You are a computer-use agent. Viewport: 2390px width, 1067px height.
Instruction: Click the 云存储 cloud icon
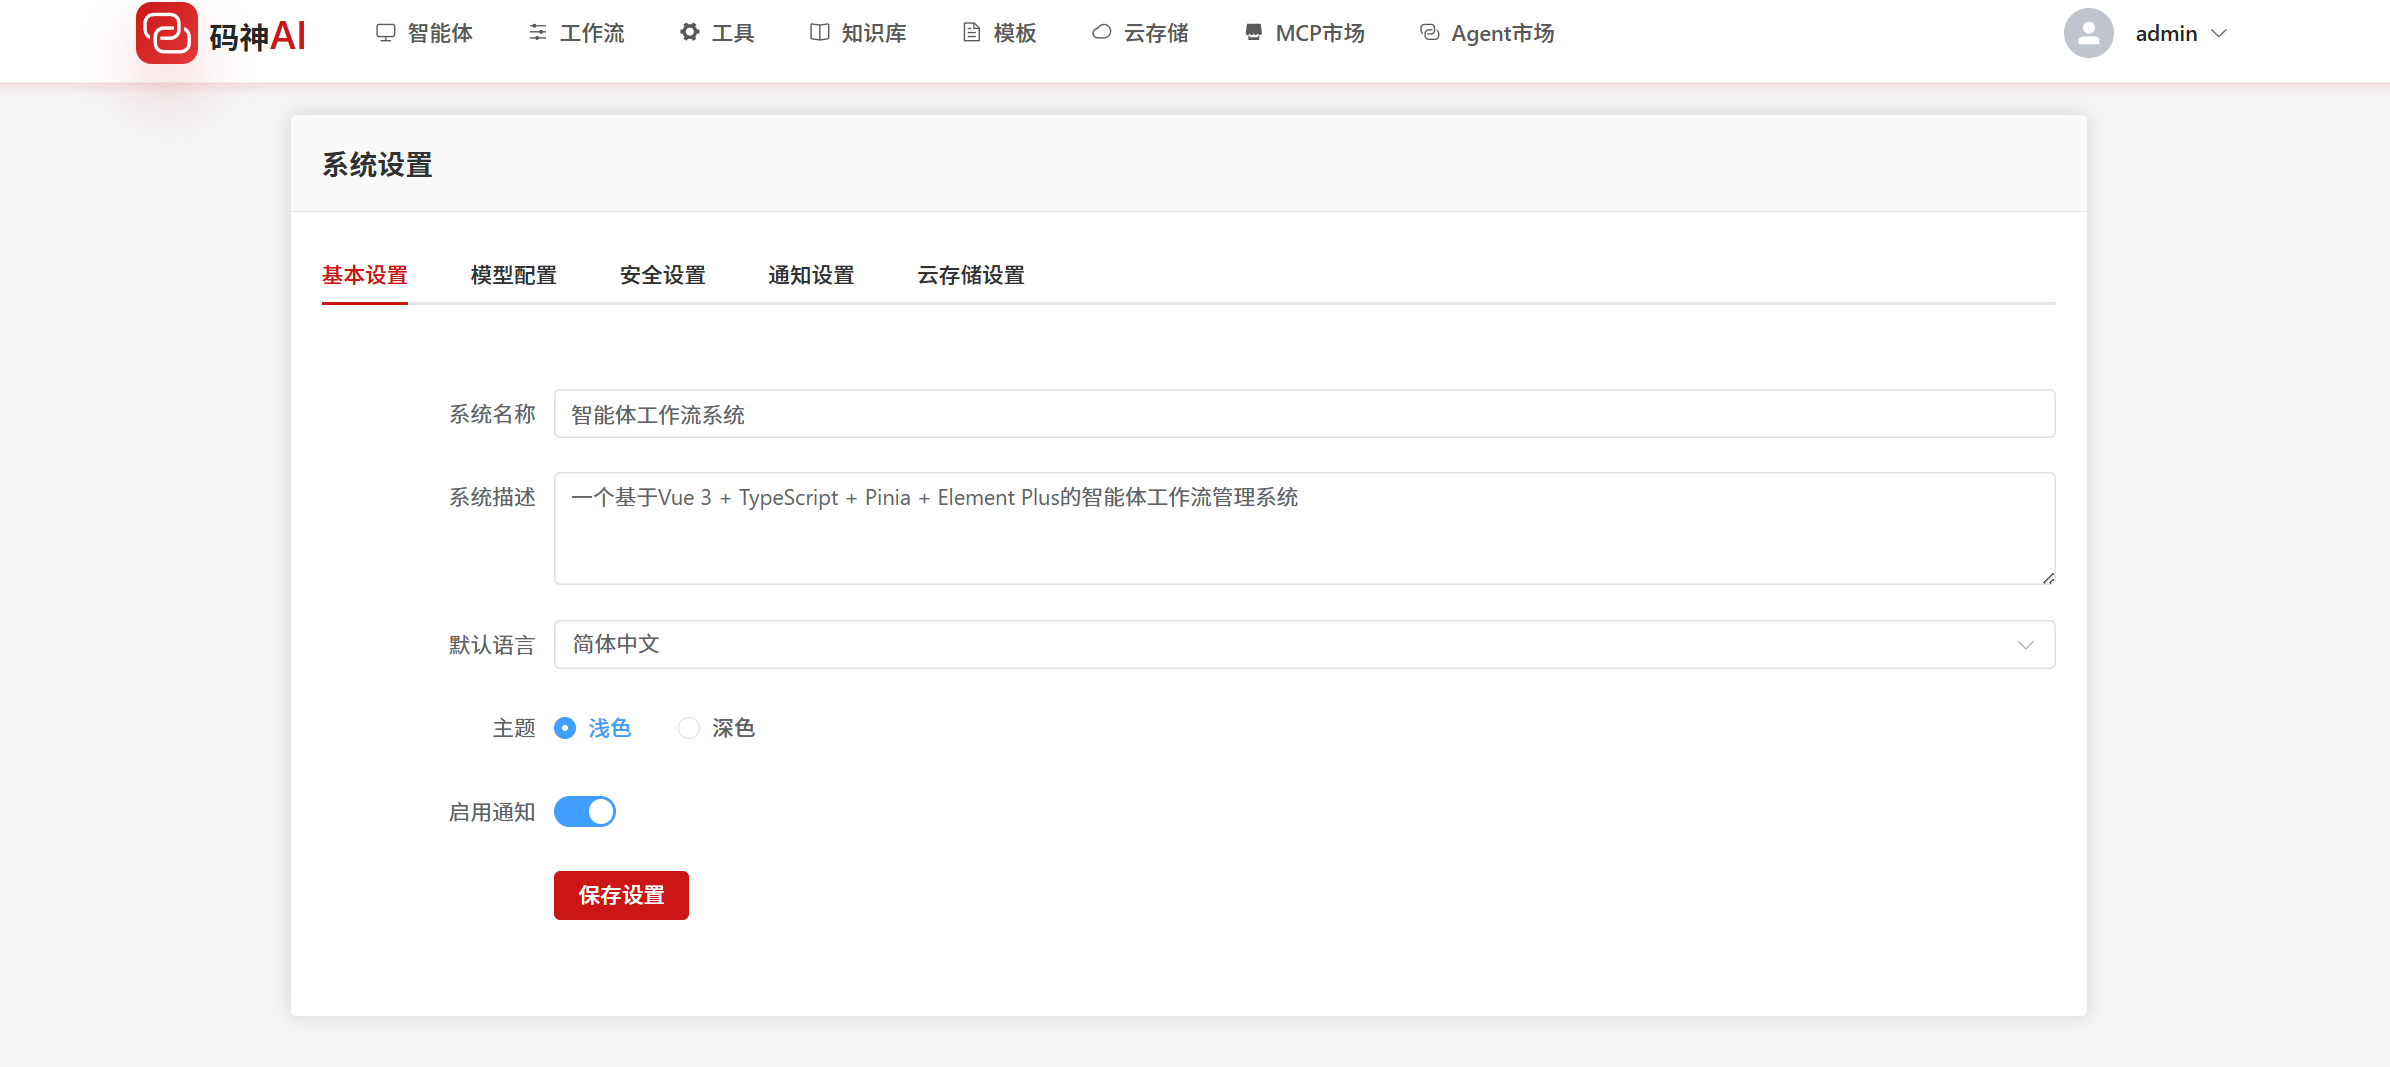tap(1101, 33)
